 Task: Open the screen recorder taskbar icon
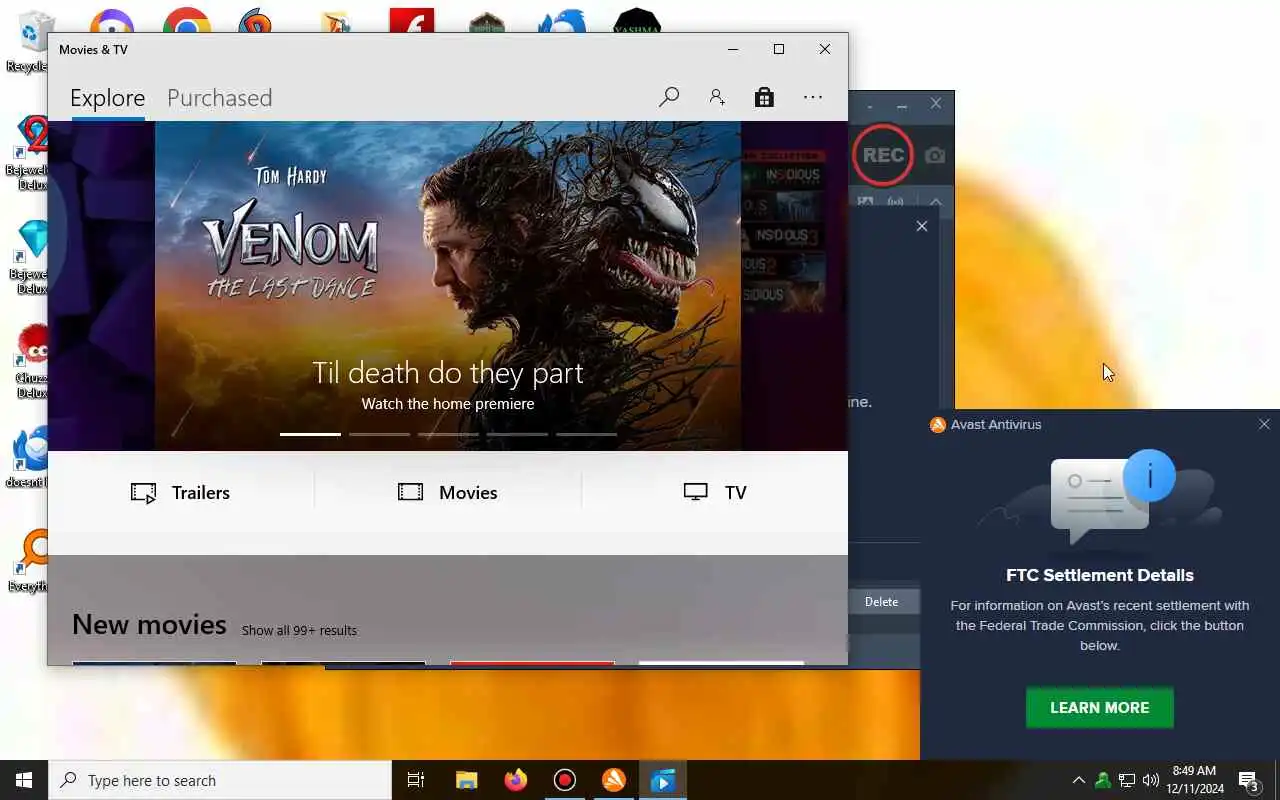click(x=565, y=780)
